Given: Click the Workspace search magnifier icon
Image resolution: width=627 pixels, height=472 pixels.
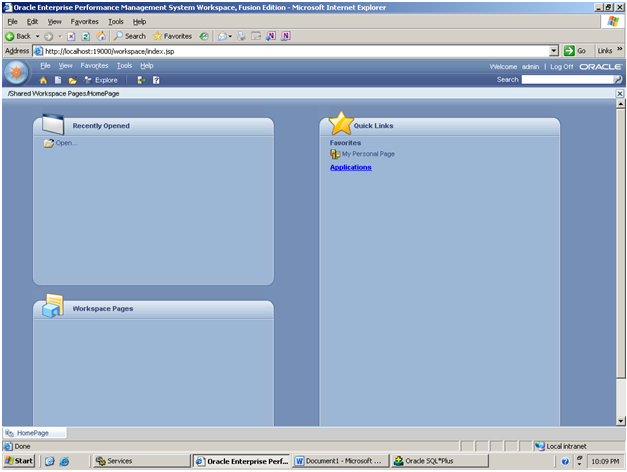Looking at the screenshot, I should point(618,80).
